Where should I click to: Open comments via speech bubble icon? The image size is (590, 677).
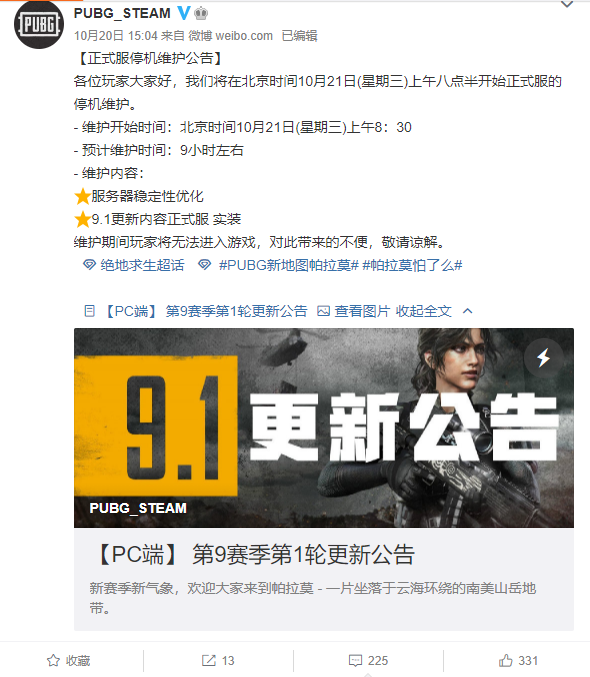(x=355, y=661)
